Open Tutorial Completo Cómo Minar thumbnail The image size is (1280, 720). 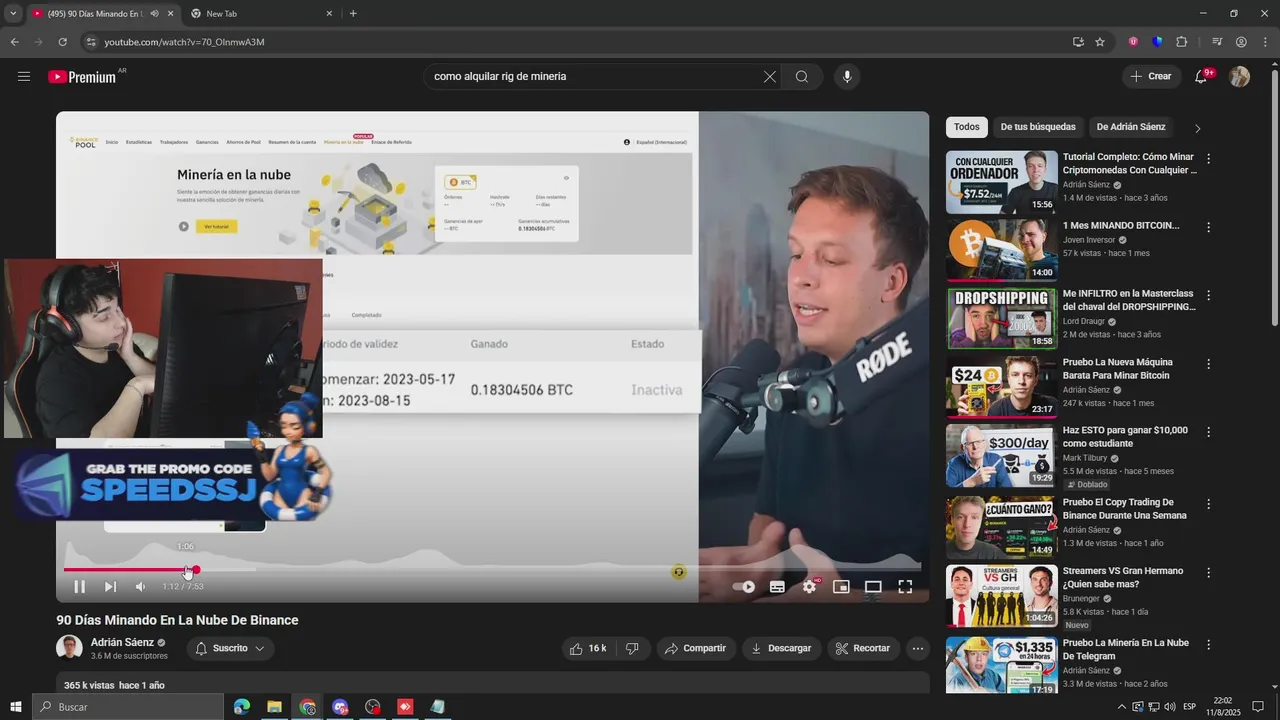coord(1002,182)
